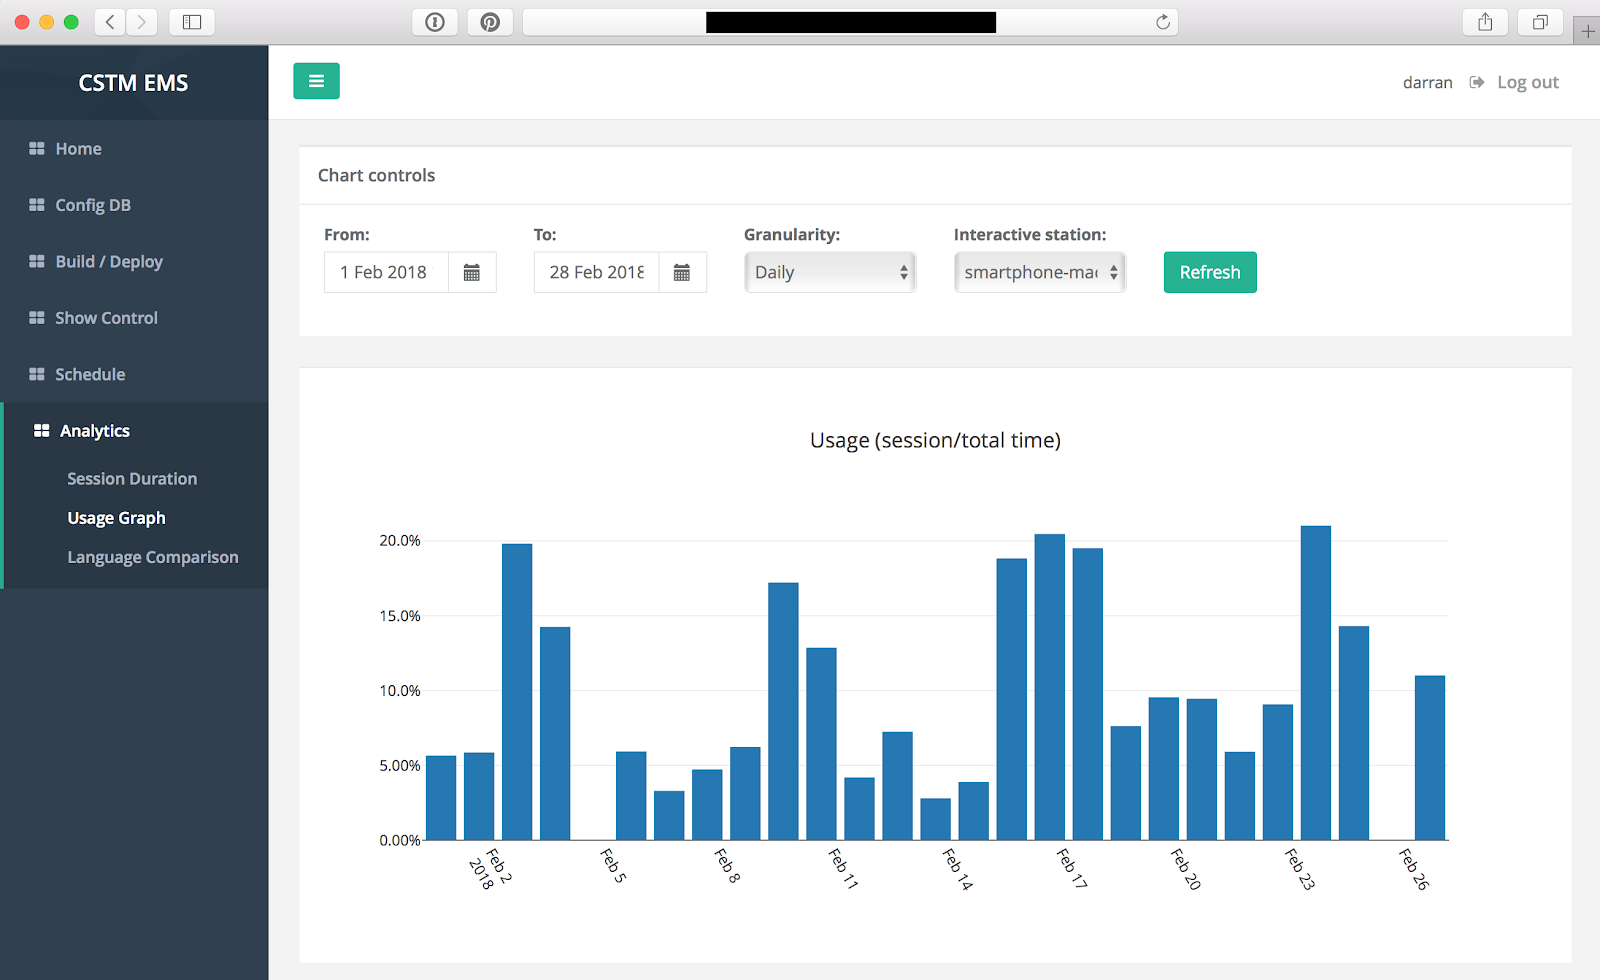Select Language Comparison in sidebar
Screen dimensions: 1600x980
pyautogui.click(x=153, y=557)
